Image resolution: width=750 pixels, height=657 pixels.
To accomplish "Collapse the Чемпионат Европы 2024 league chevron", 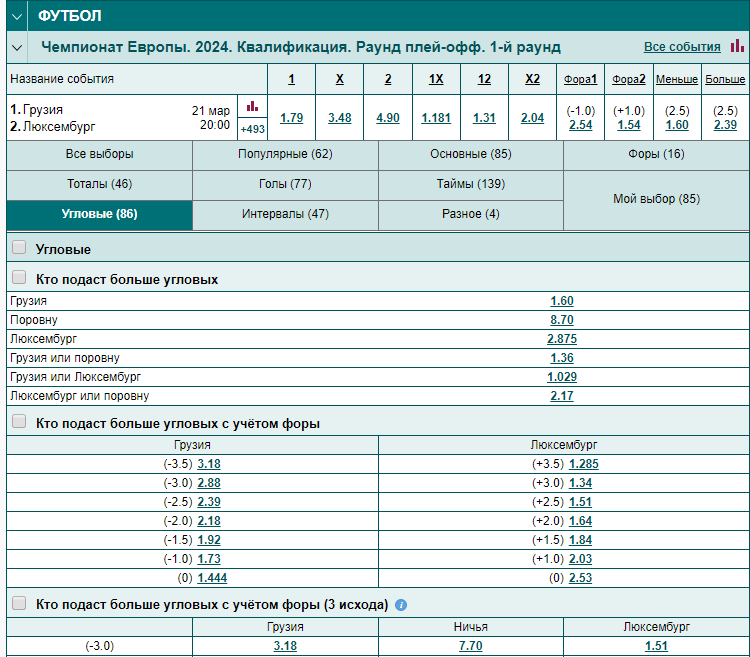I will coord(17,48).
